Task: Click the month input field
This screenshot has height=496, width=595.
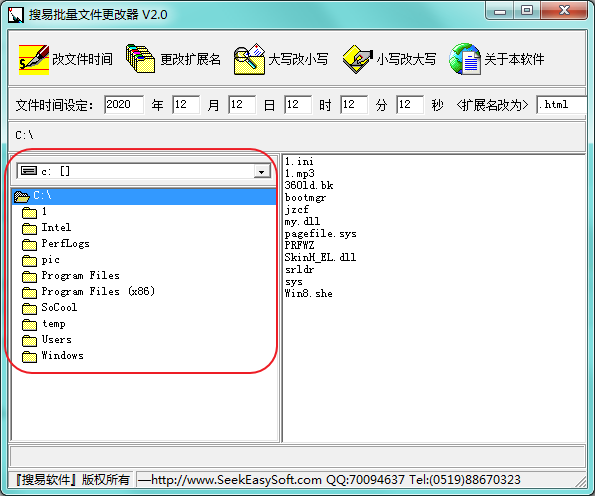Action: coord(186,104)
